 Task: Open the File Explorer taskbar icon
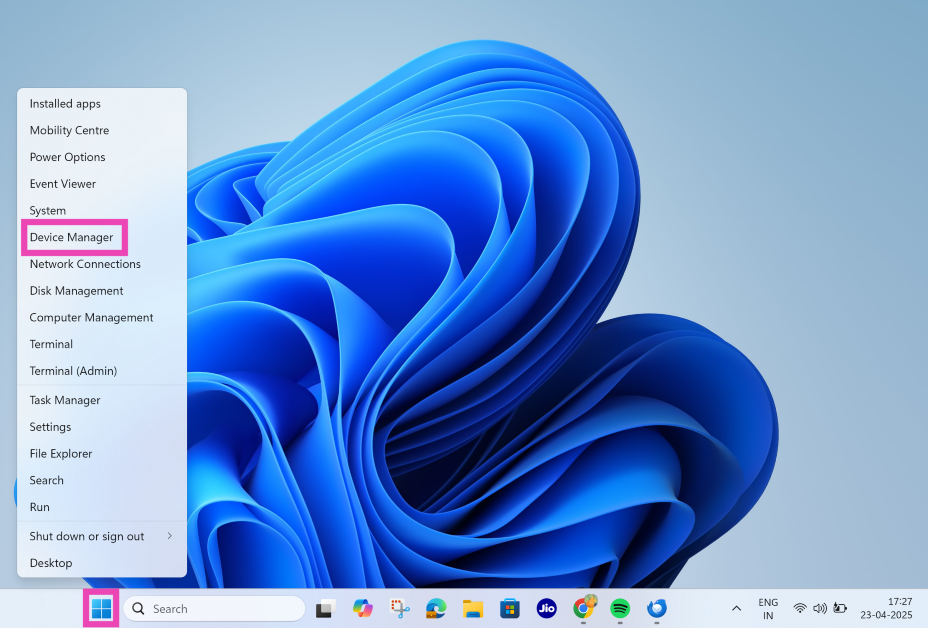point(473,608)
